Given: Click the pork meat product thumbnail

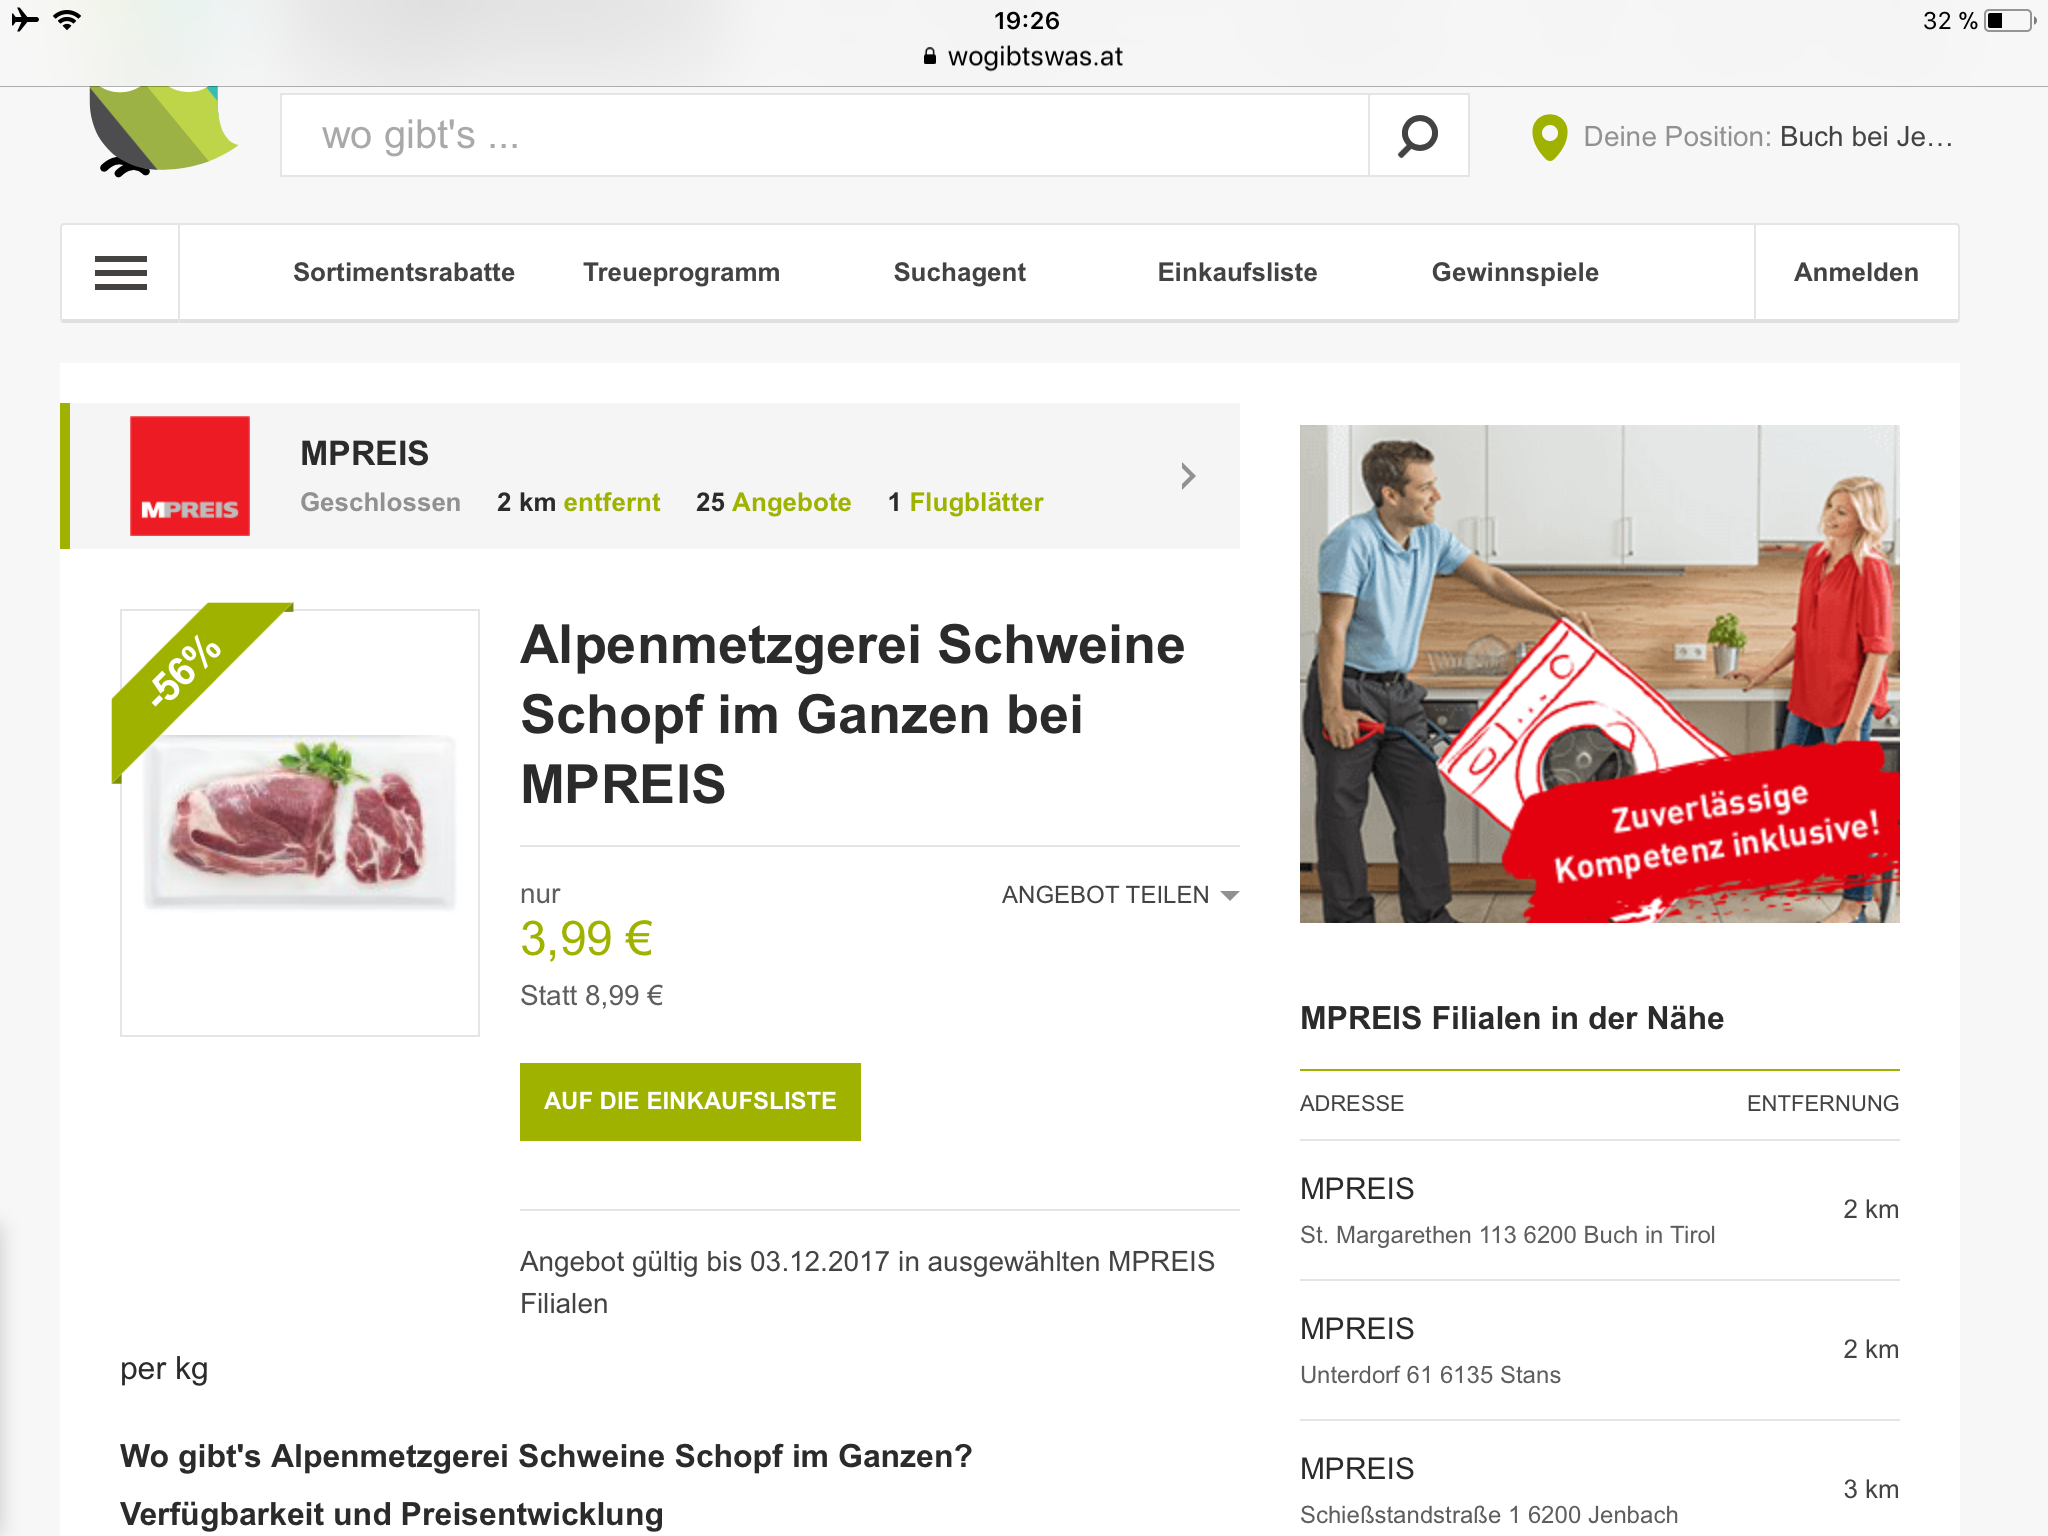Looking at the screenshot, I should point(300,822).
